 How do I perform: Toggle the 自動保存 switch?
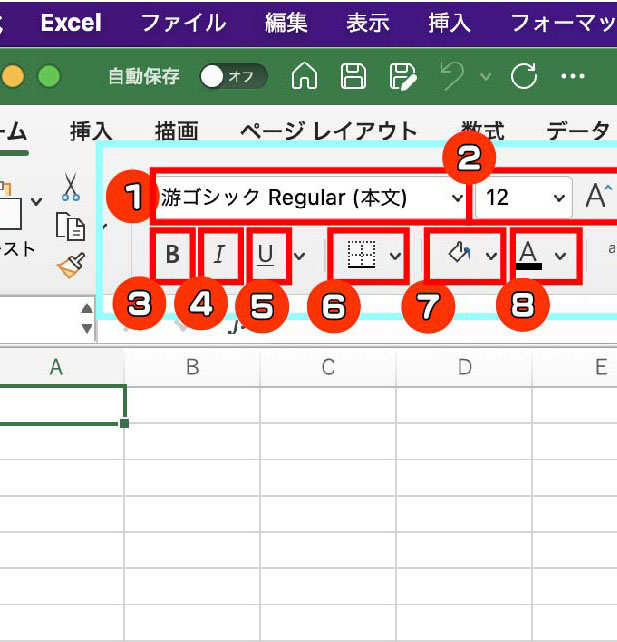(x=233, y=76)
